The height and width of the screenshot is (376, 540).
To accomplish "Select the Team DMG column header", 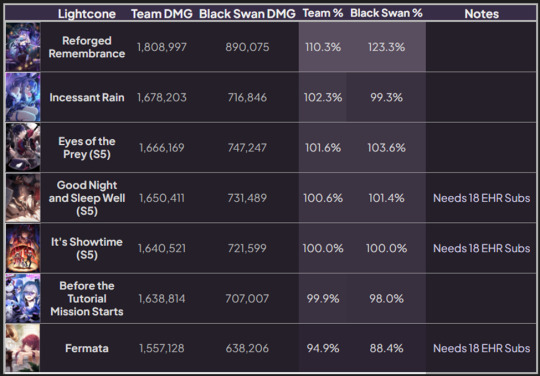I will [x=162, y=14].
